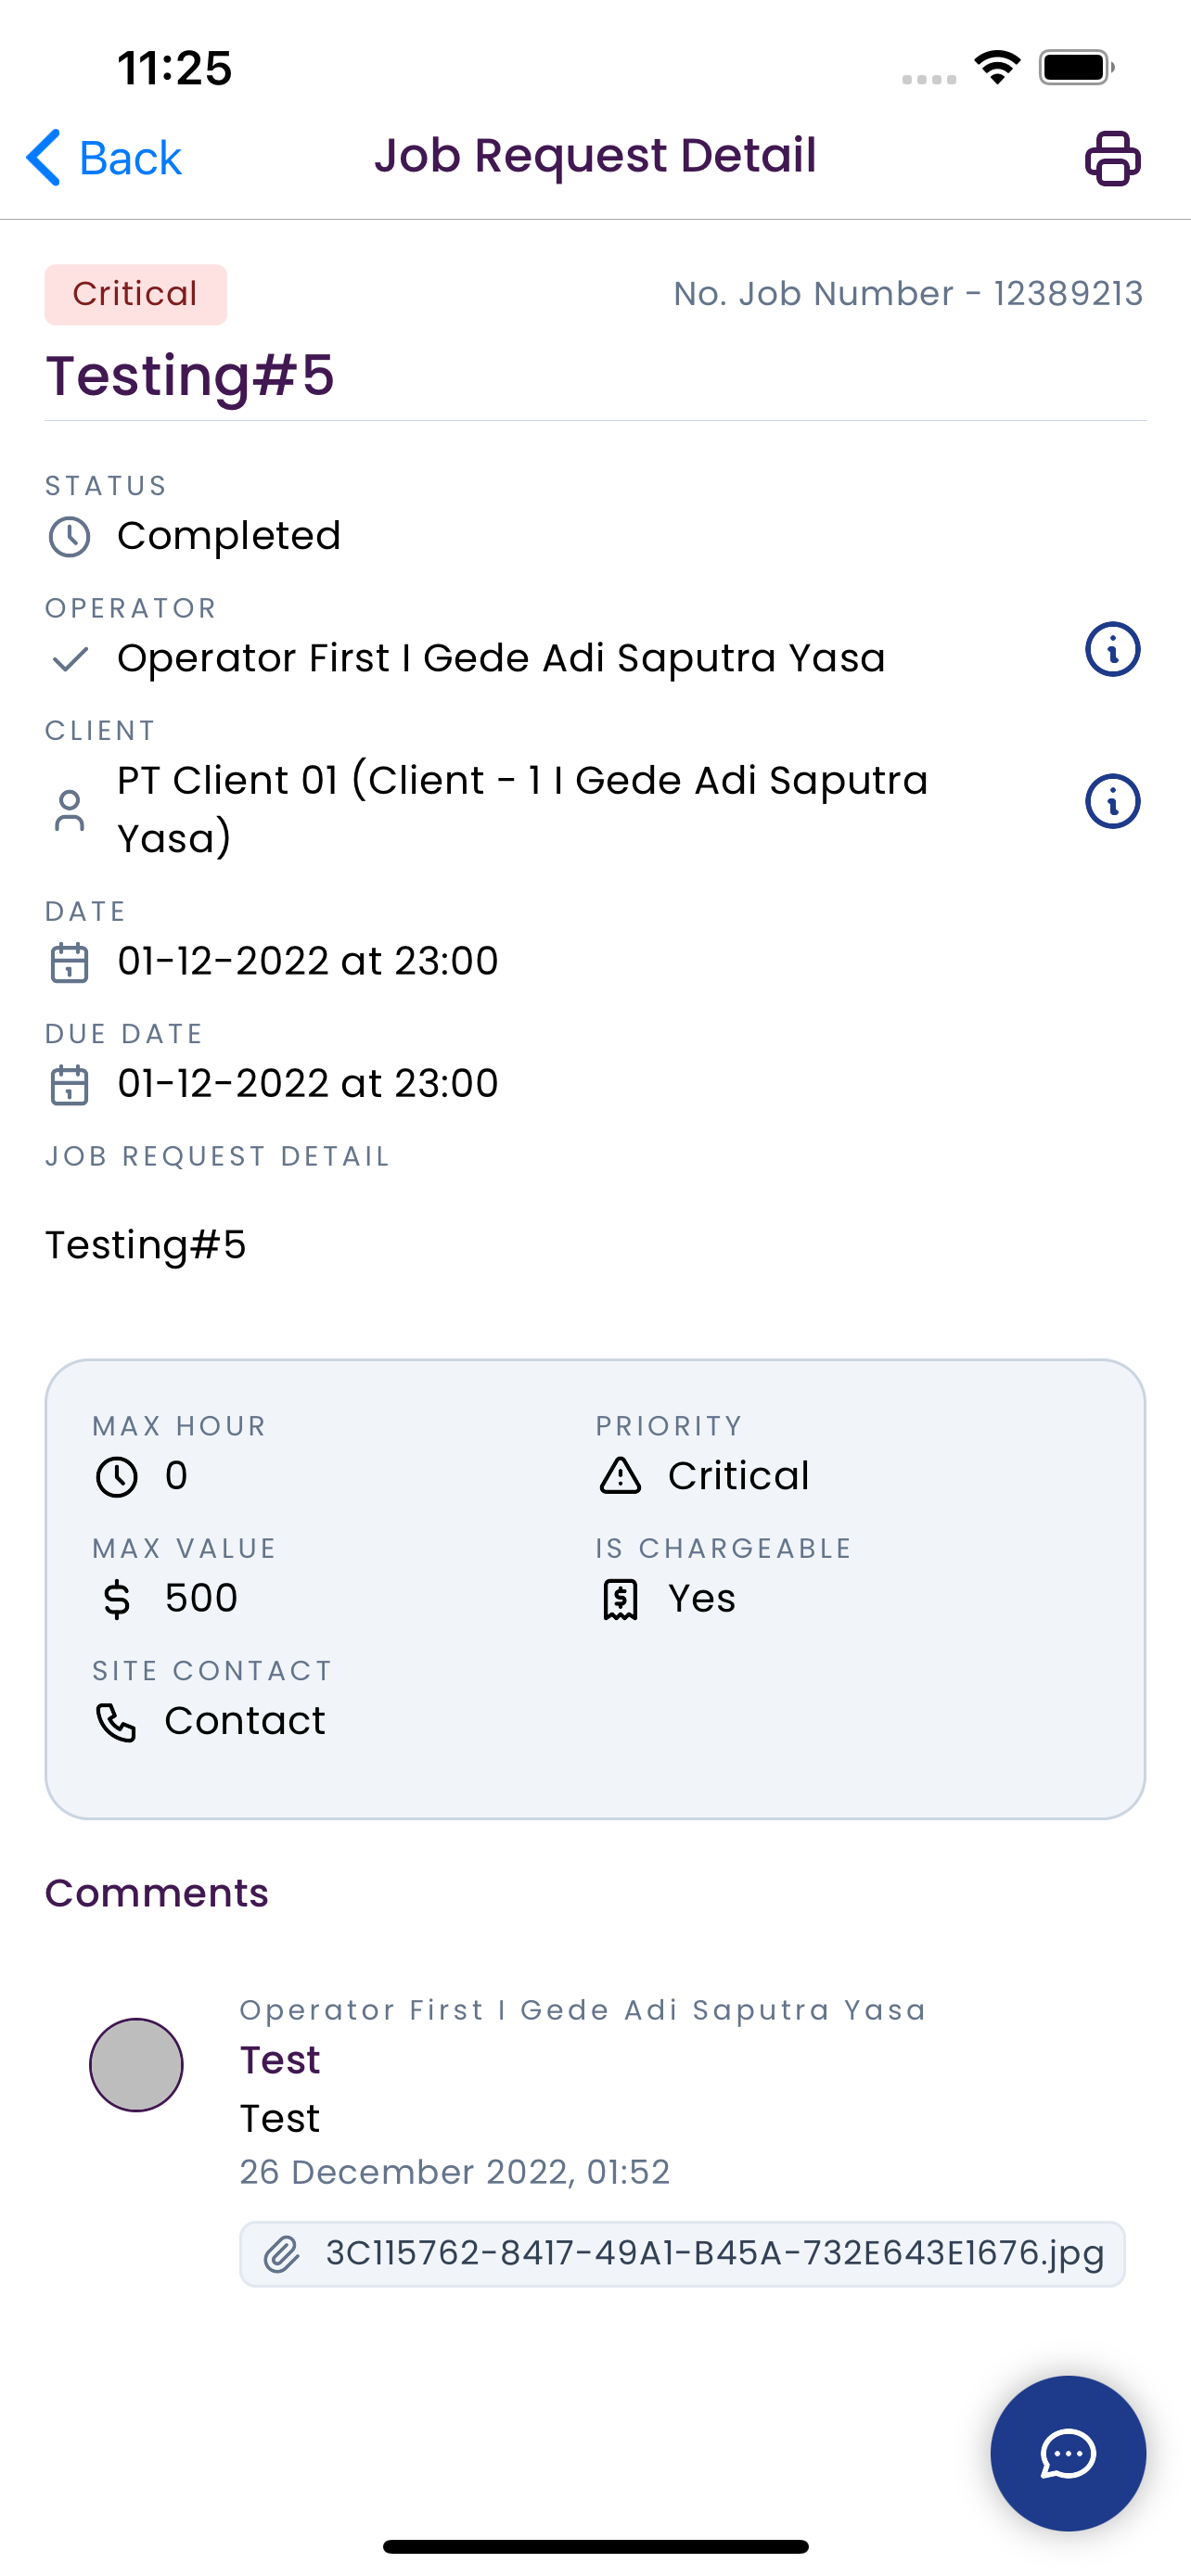Tap the phone icon for site contact
The height and width of the screenshot is (2576, 1191).
[x=116, y=1722]
